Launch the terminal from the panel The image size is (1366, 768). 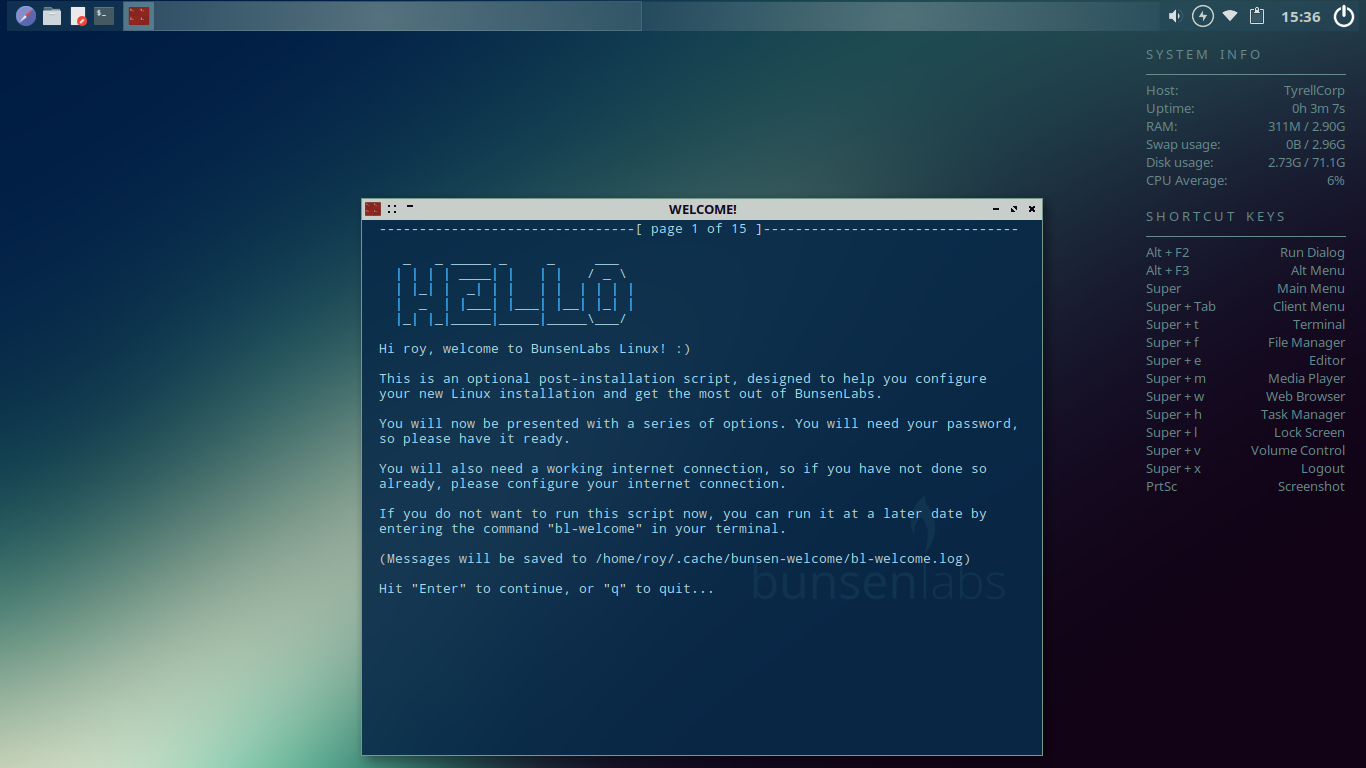point(104,16)
